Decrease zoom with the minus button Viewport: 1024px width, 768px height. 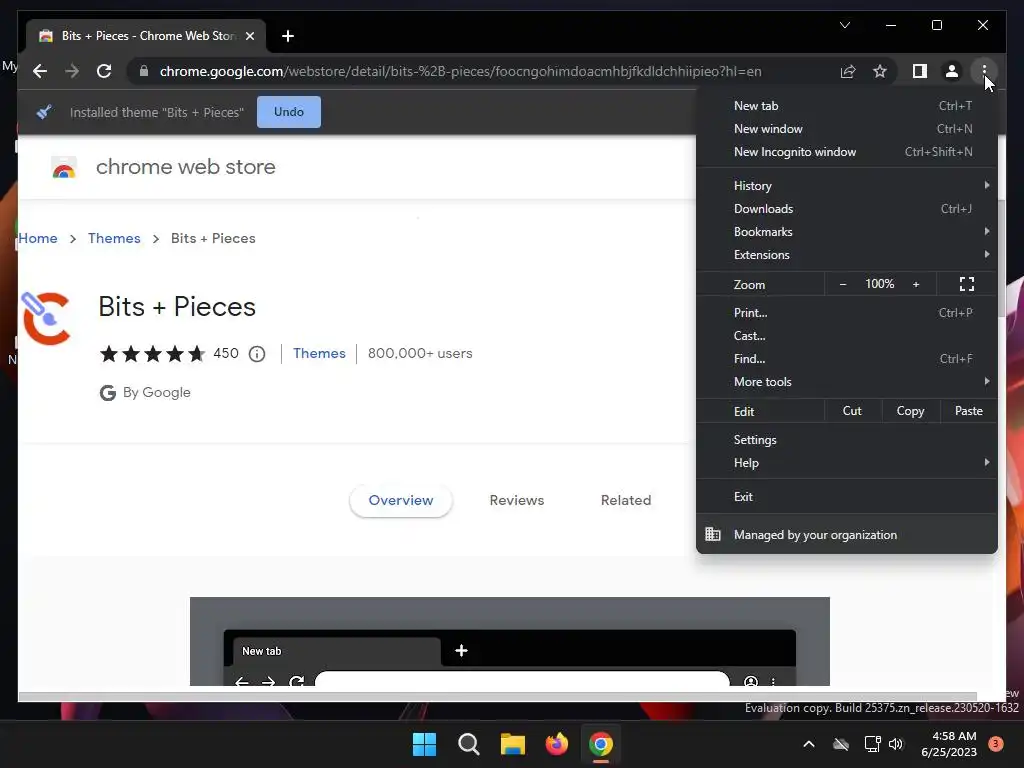[x=842, y=284]
